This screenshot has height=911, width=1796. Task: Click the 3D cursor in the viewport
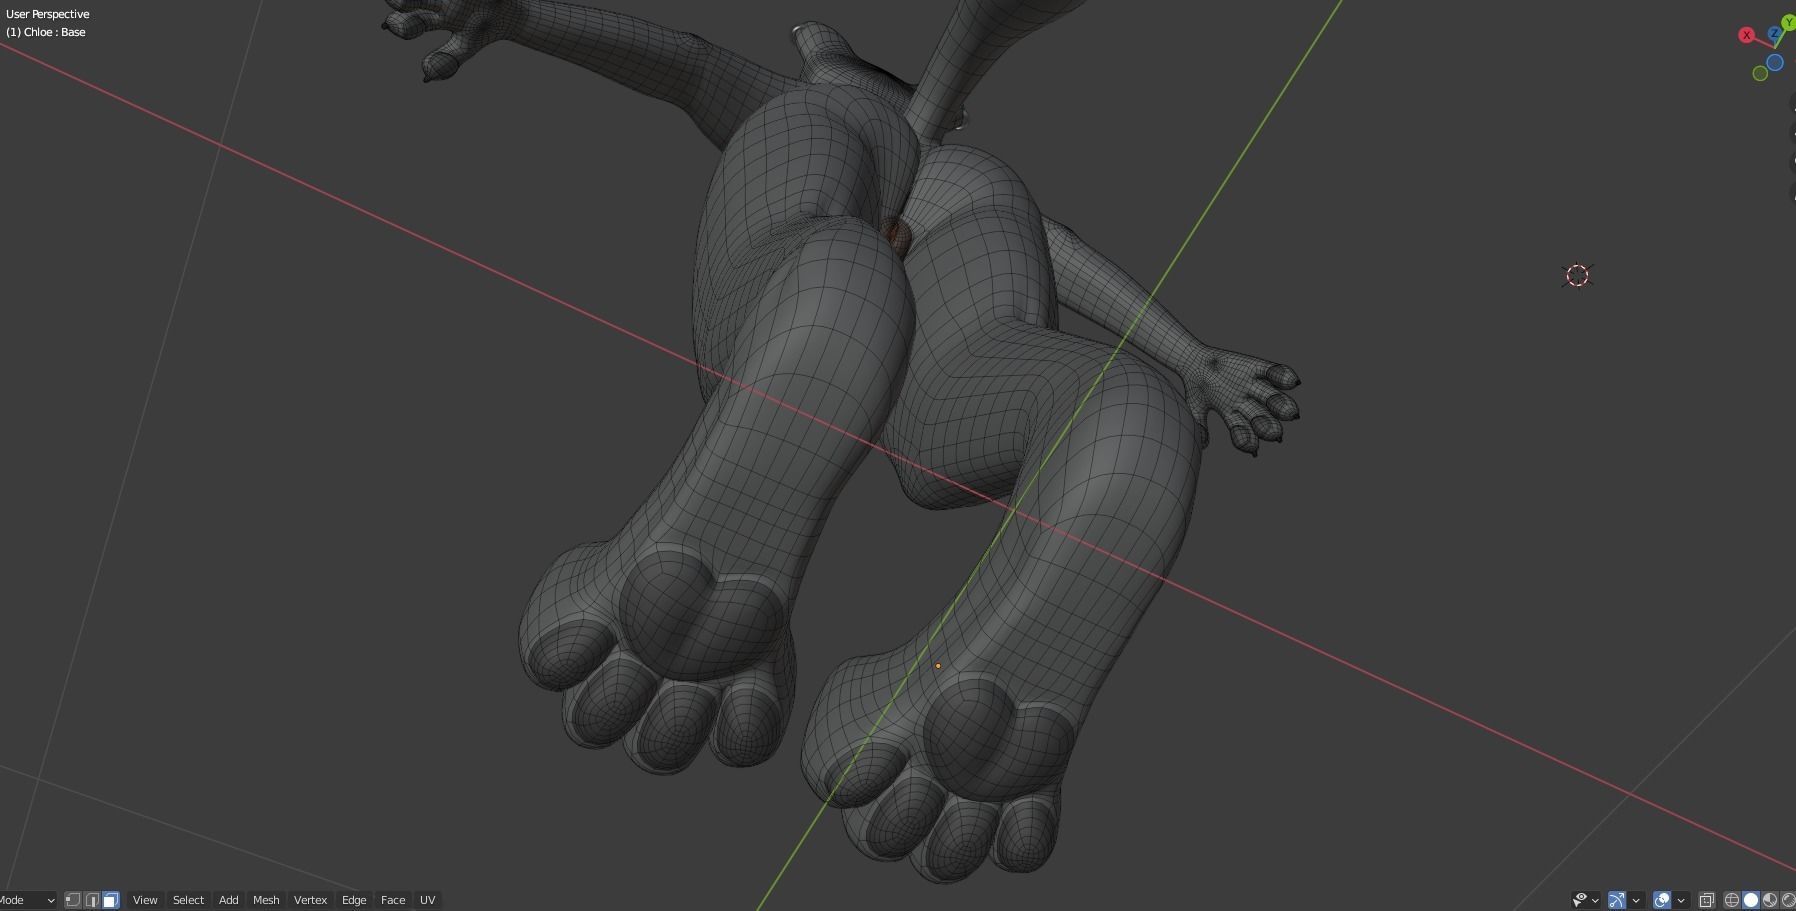point(1577,276)
